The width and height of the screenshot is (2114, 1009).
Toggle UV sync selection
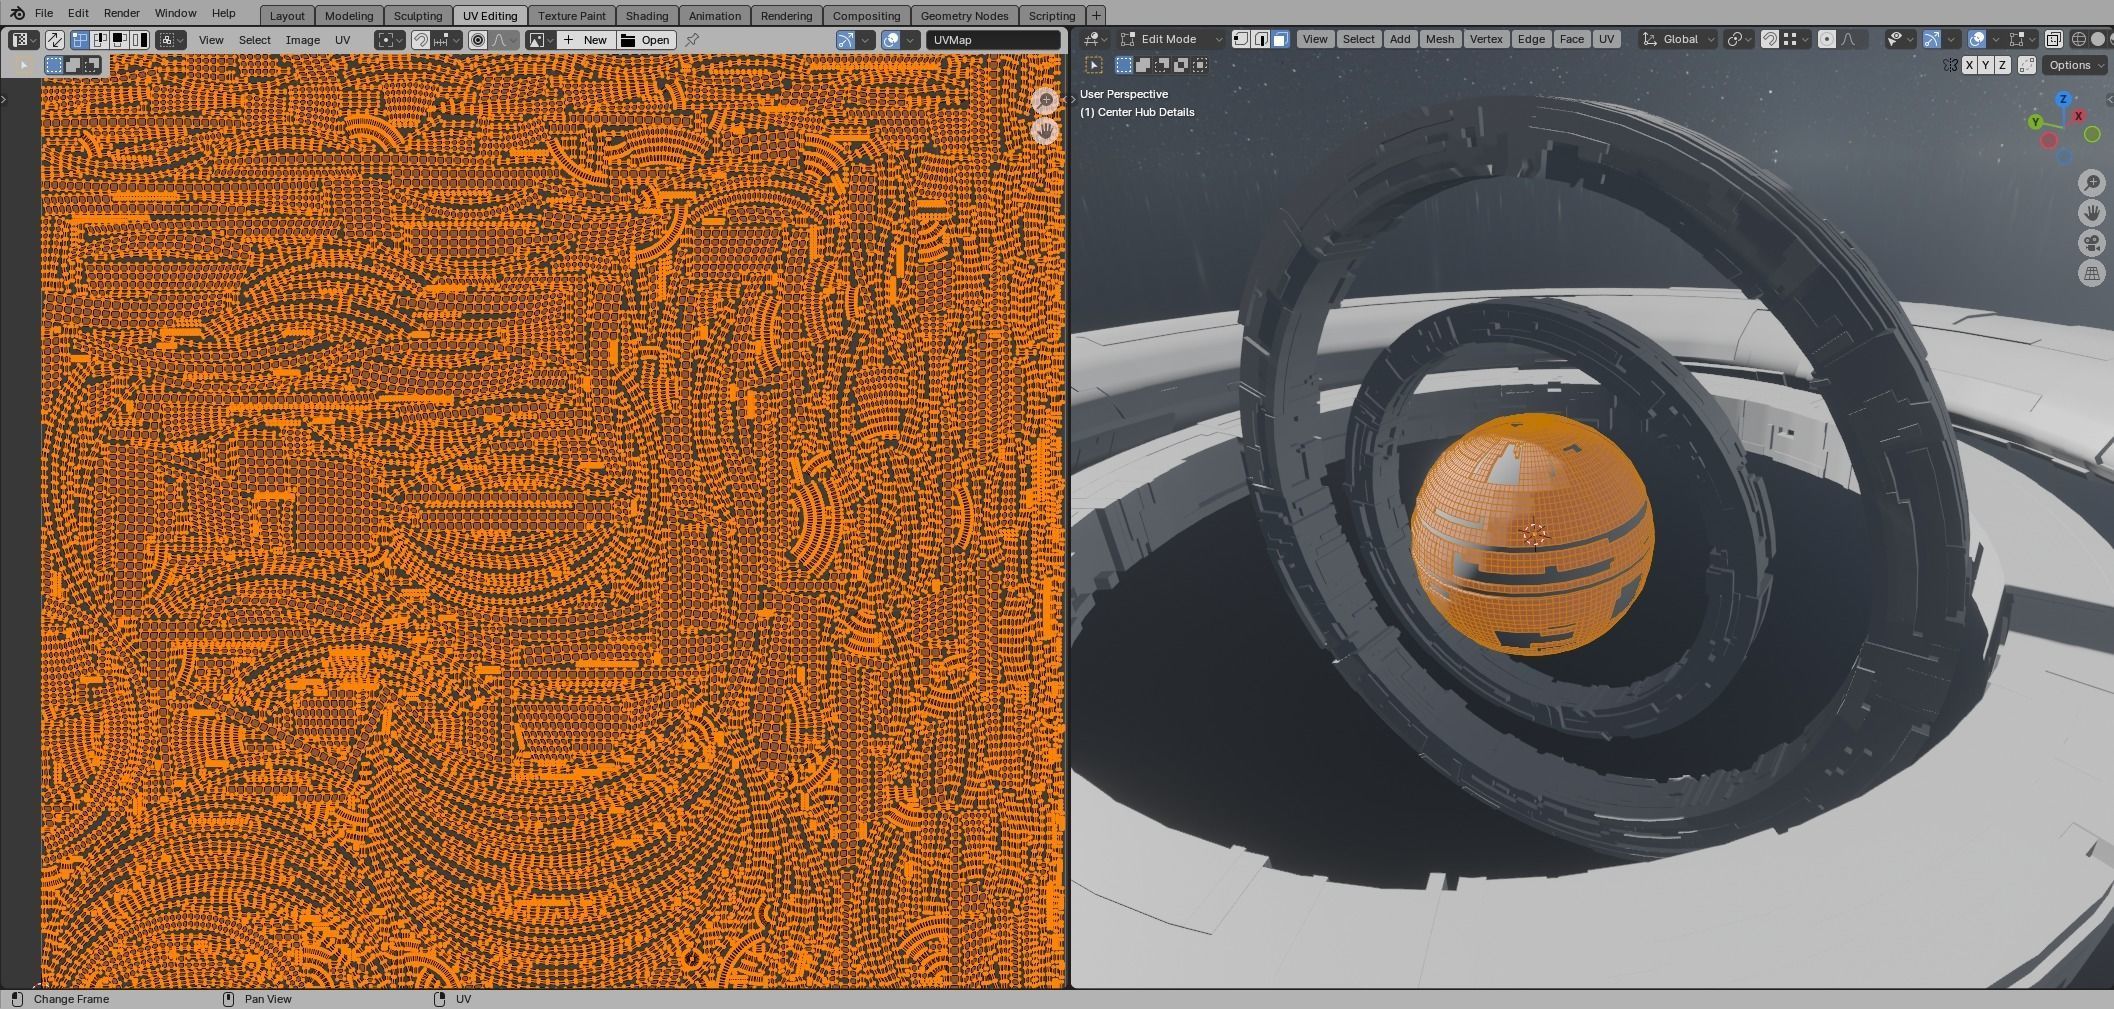[55, 40]
